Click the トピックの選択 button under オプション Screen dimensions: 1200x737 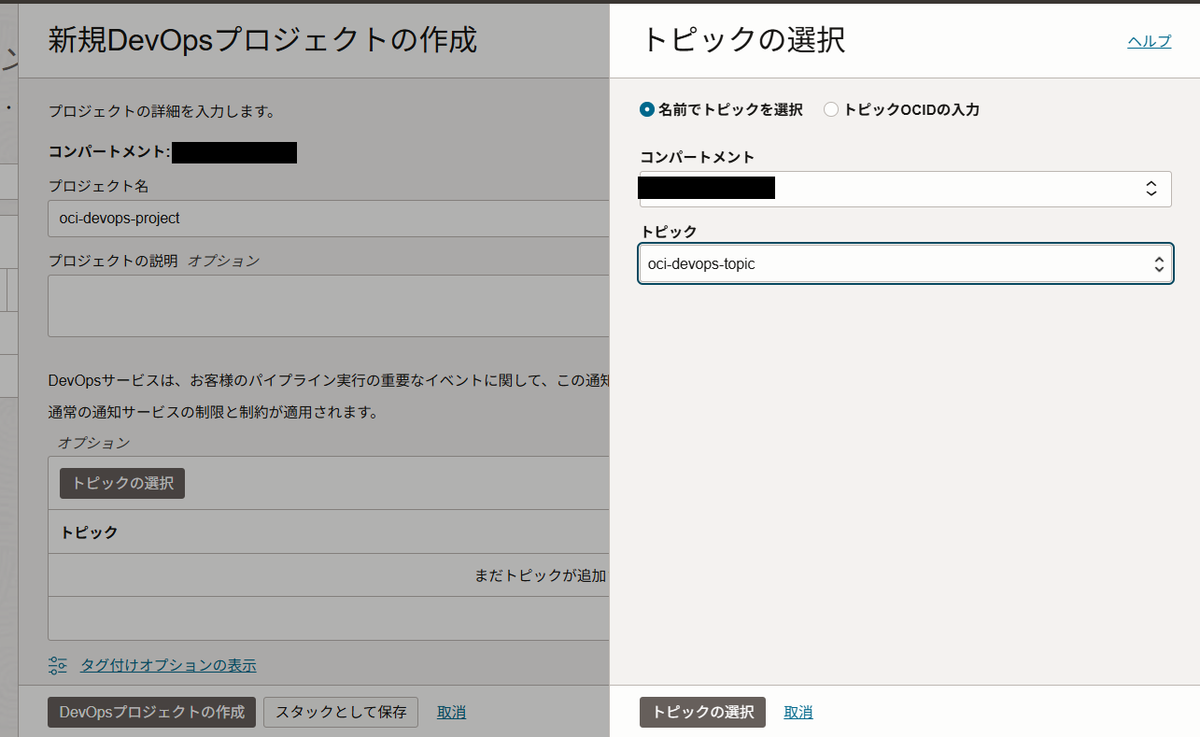[122, 483]
